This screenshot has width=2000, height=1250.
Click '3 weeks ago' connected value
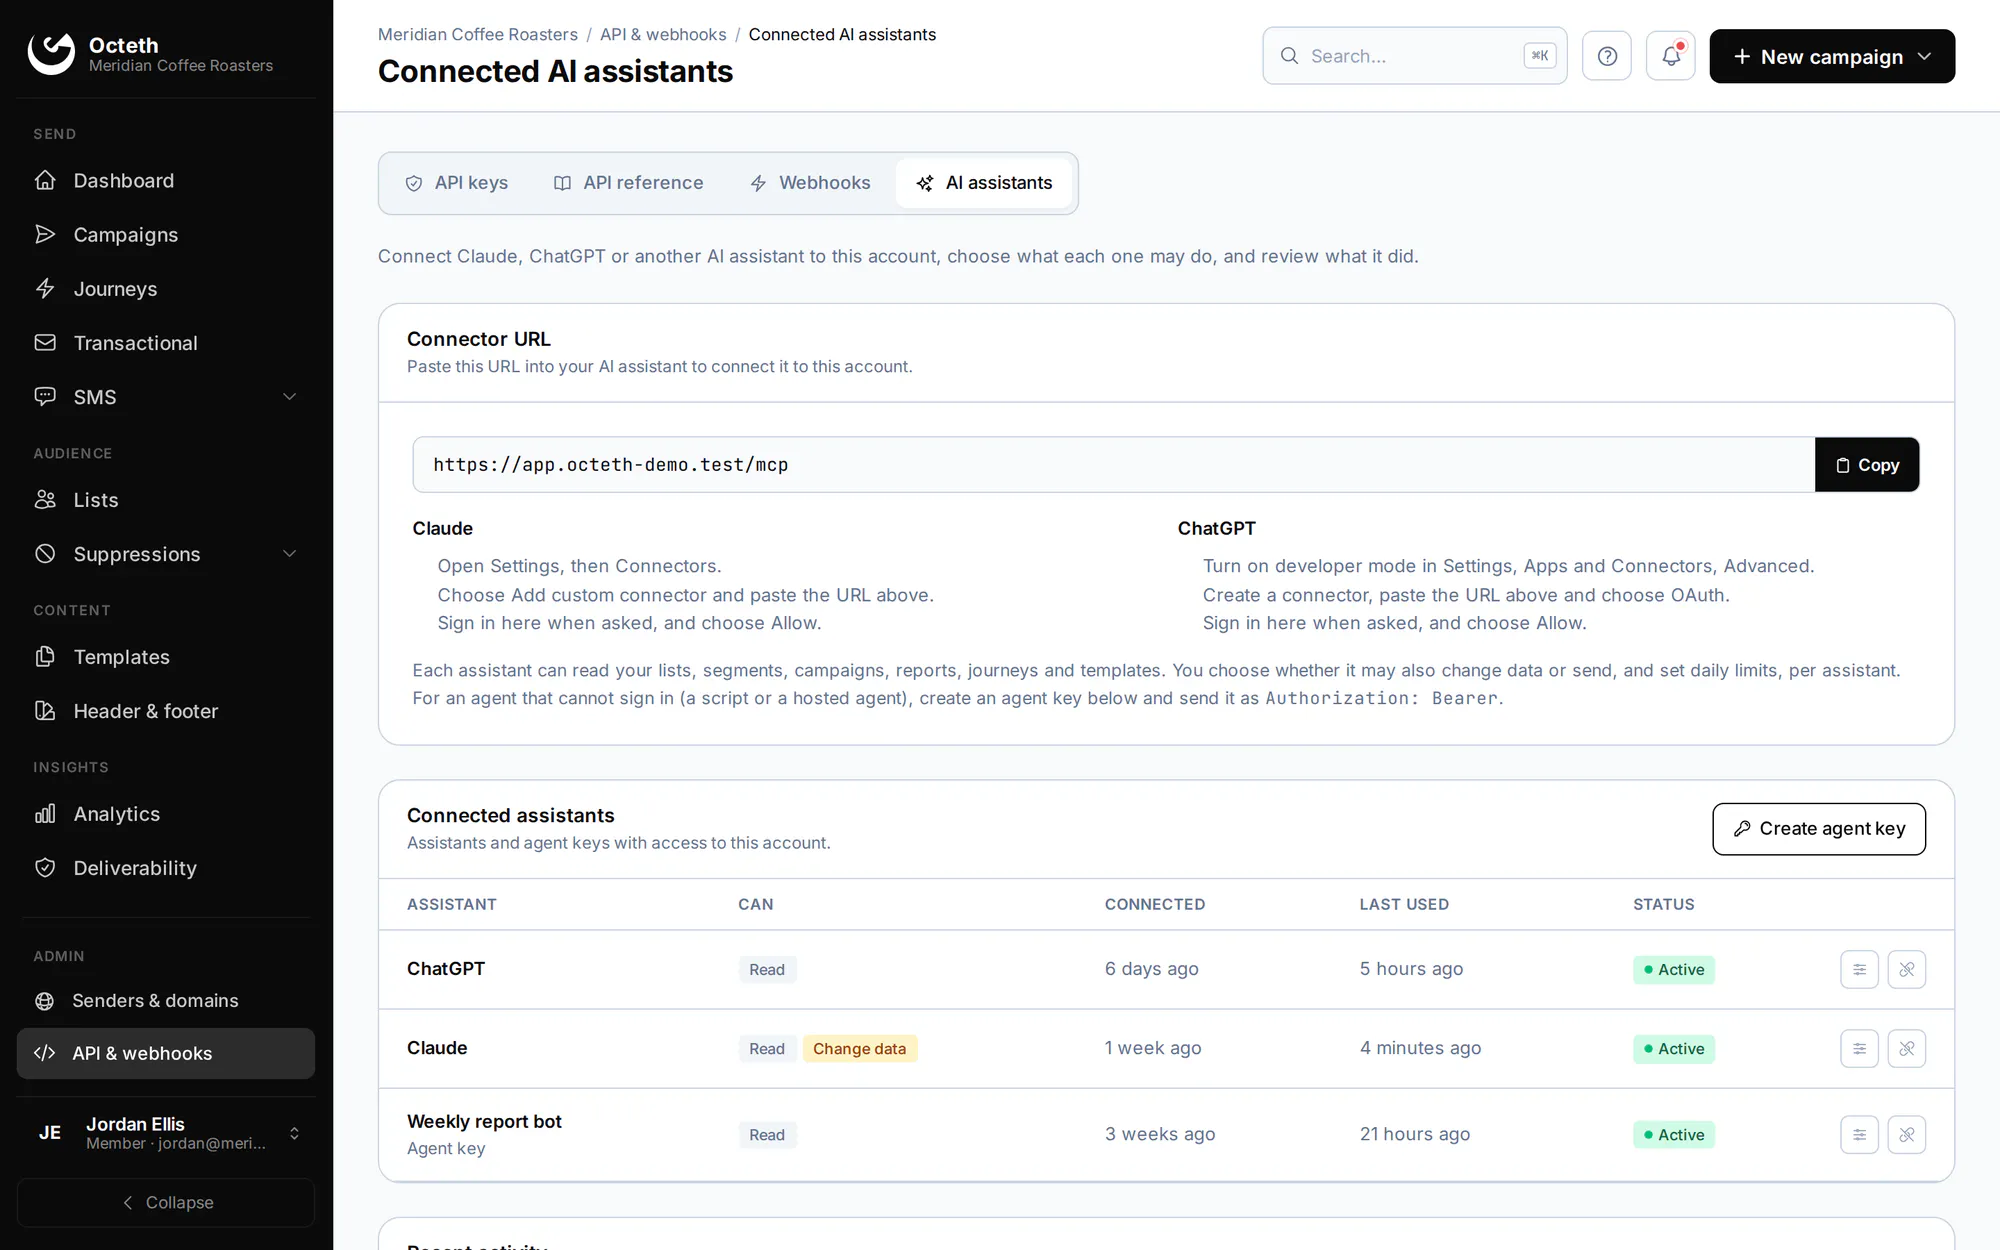(x=1160, y=1134)
